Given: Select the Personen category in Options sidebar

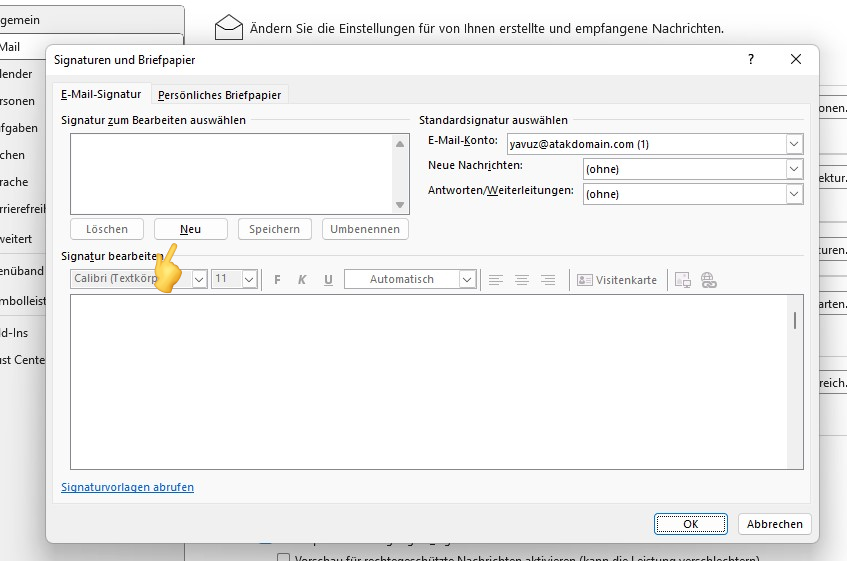Looking at the screenshot, I should [23, 101].
